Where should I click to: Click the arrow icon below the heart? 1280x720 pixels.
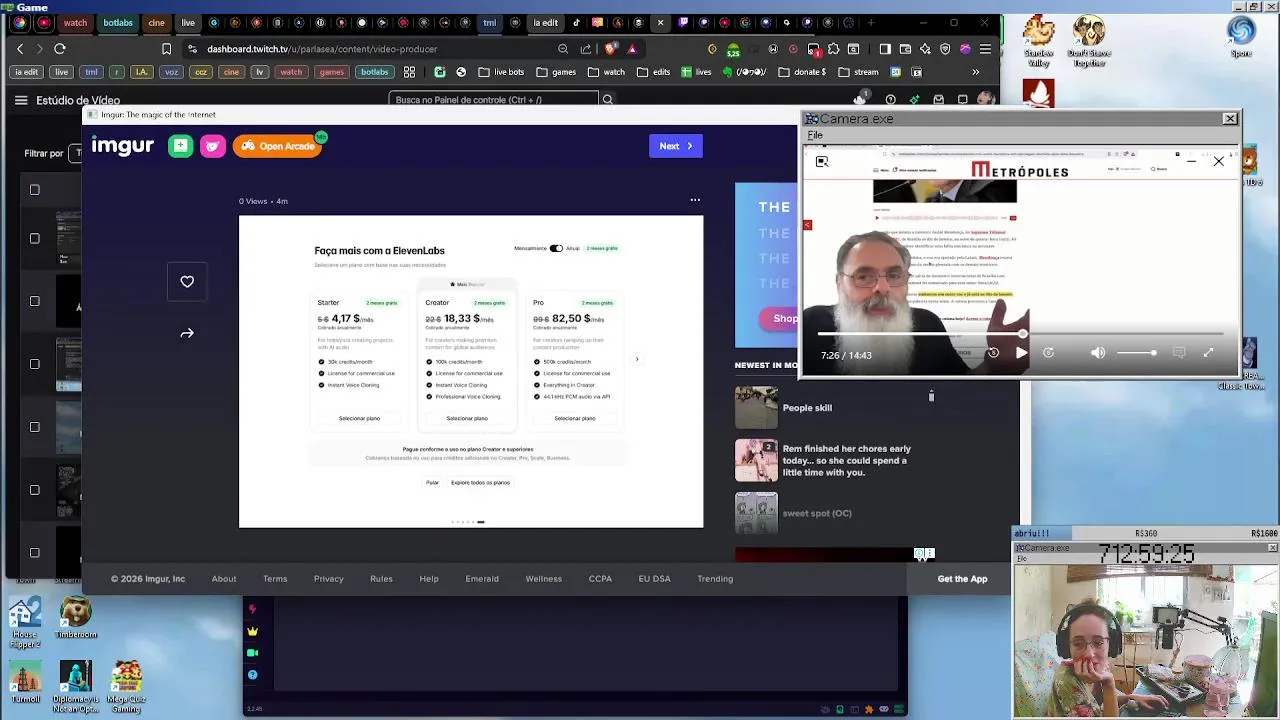187,333
